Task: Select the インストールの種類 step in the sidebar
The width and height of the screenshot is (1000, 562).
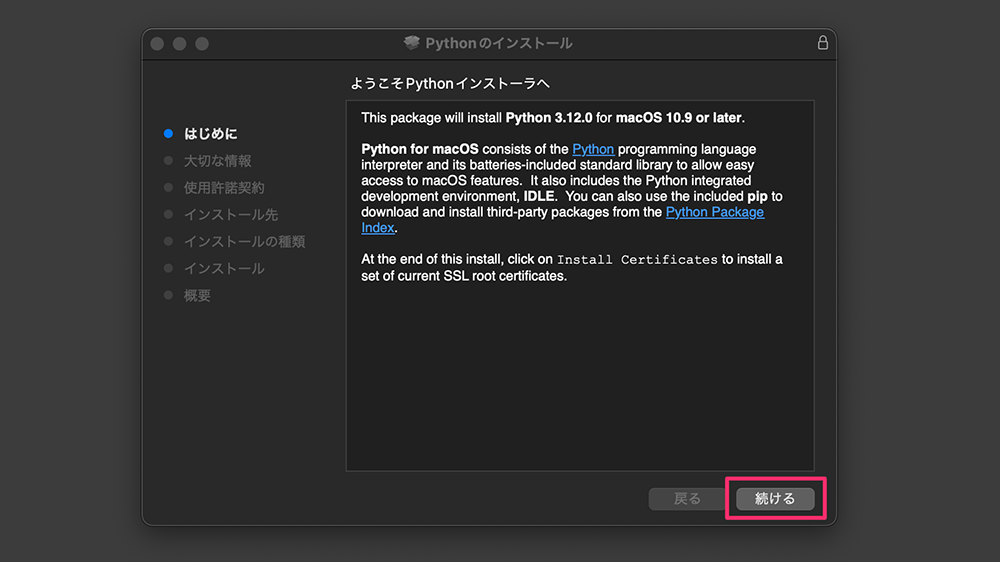Action: pos(244,241)
